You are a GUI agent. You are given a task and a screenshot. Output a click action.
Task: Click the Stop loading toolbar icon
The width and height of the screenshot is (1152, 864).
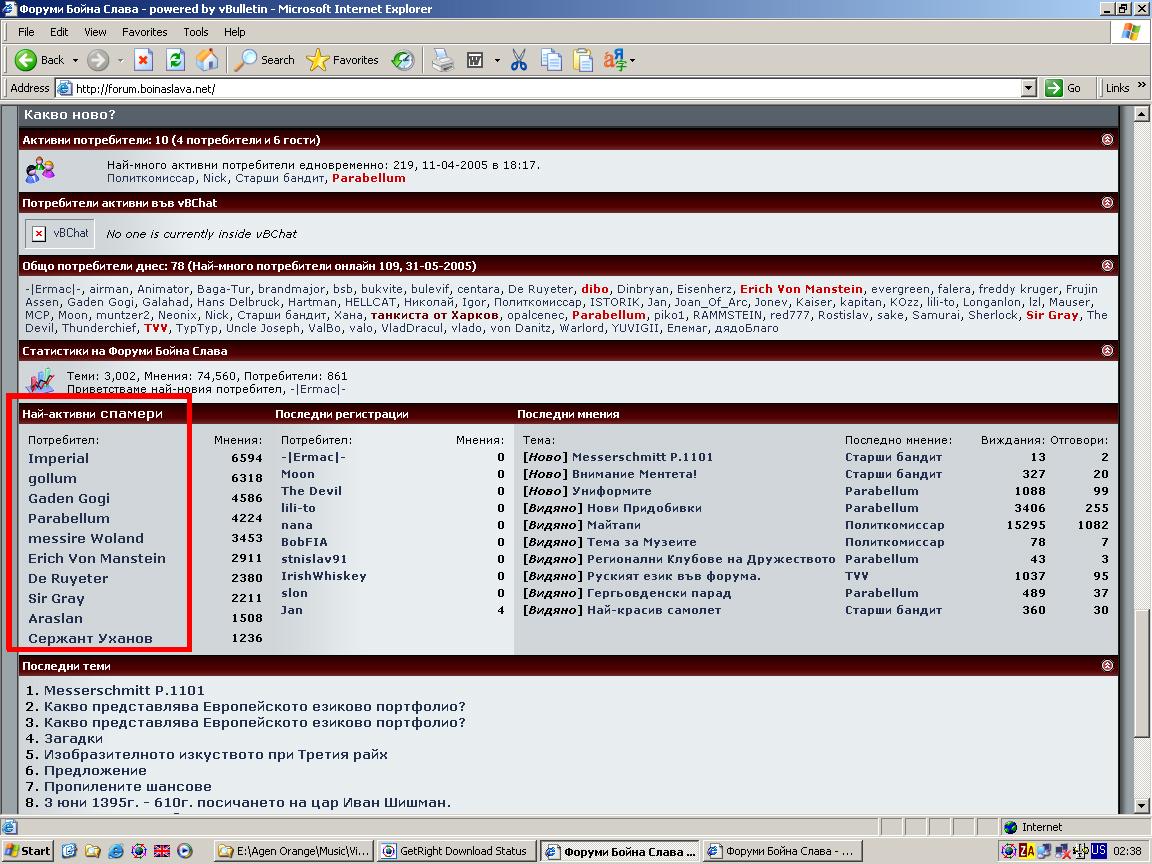pos(143,60)
